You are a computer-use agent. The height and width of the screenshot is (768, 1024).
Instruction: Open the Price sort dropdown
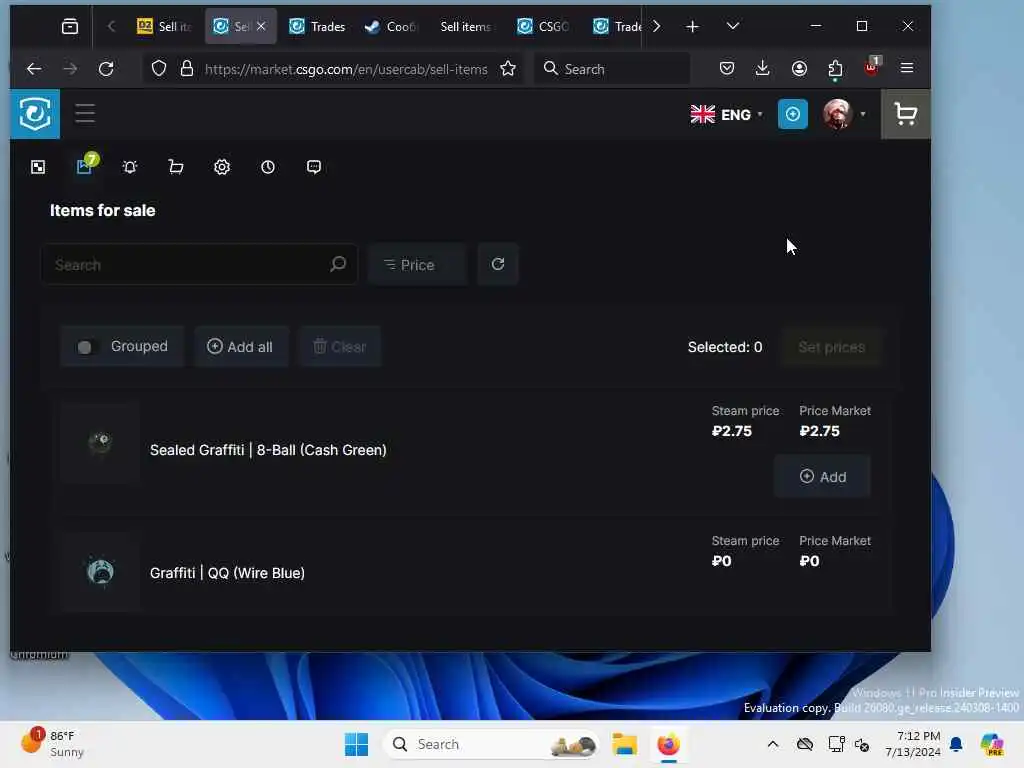tap(417, 264)
